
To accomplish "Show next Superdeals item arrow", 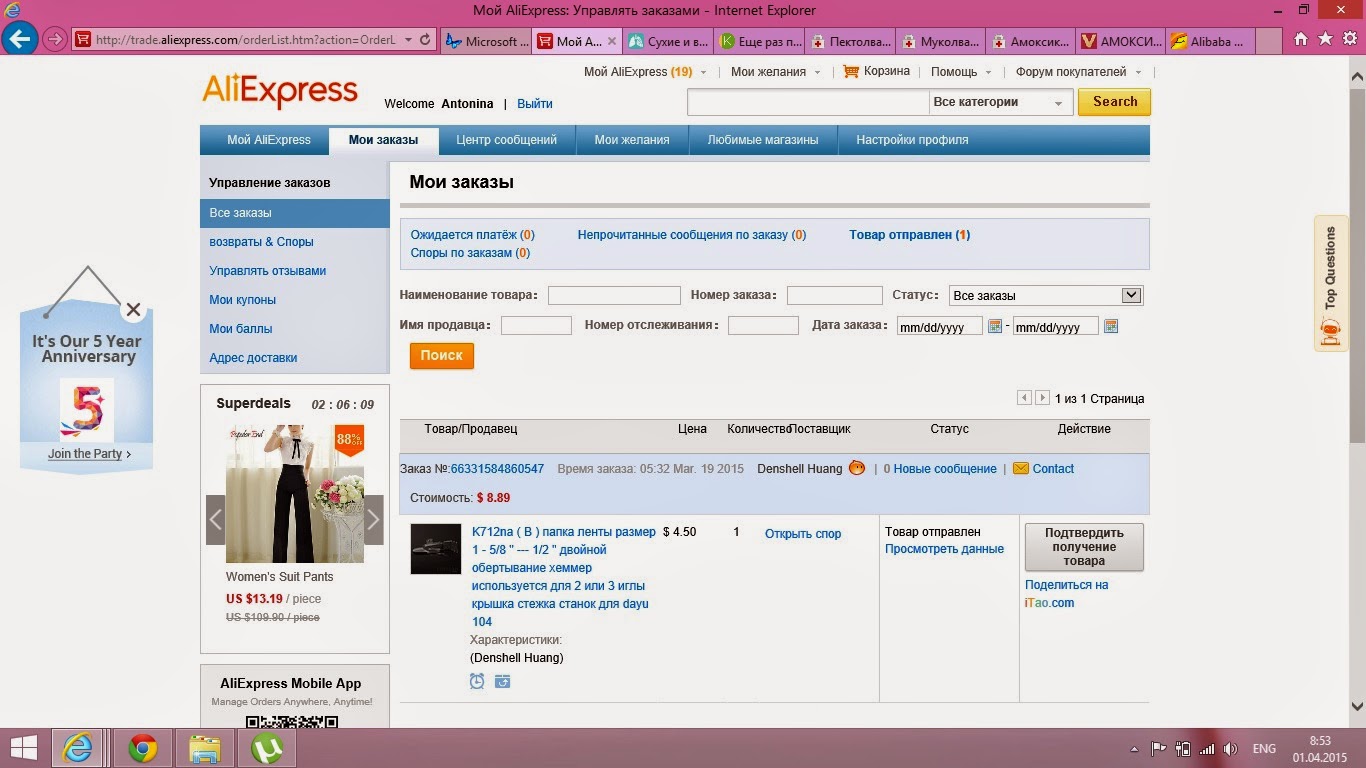I will click(373, 520).
